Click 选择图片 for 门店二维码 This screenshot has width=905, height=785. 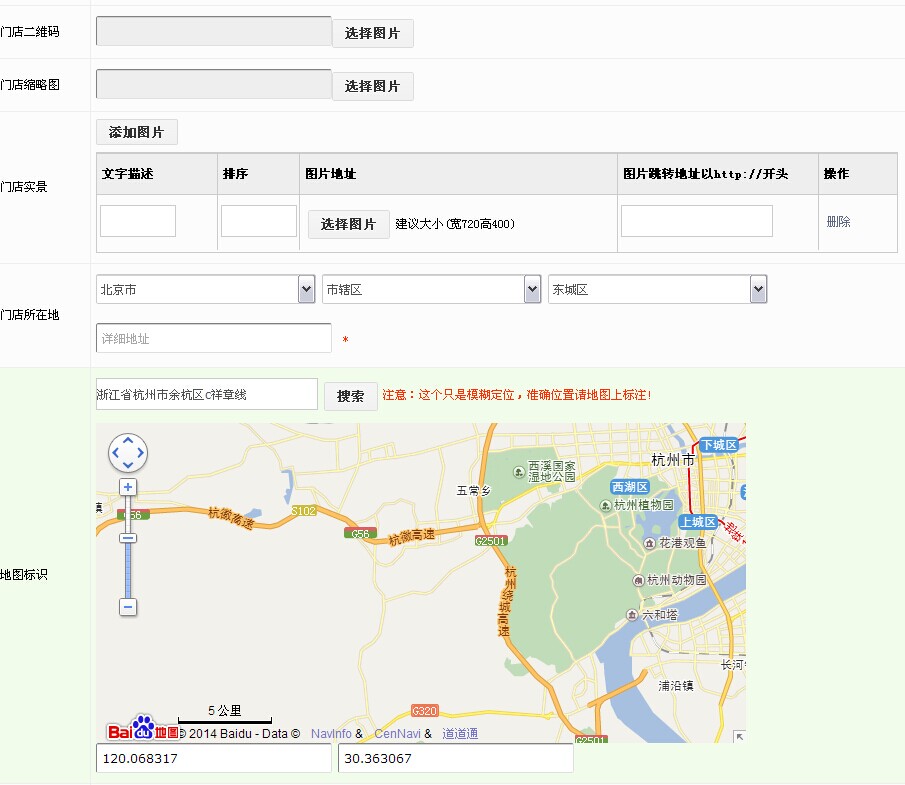tap(372, 33)
